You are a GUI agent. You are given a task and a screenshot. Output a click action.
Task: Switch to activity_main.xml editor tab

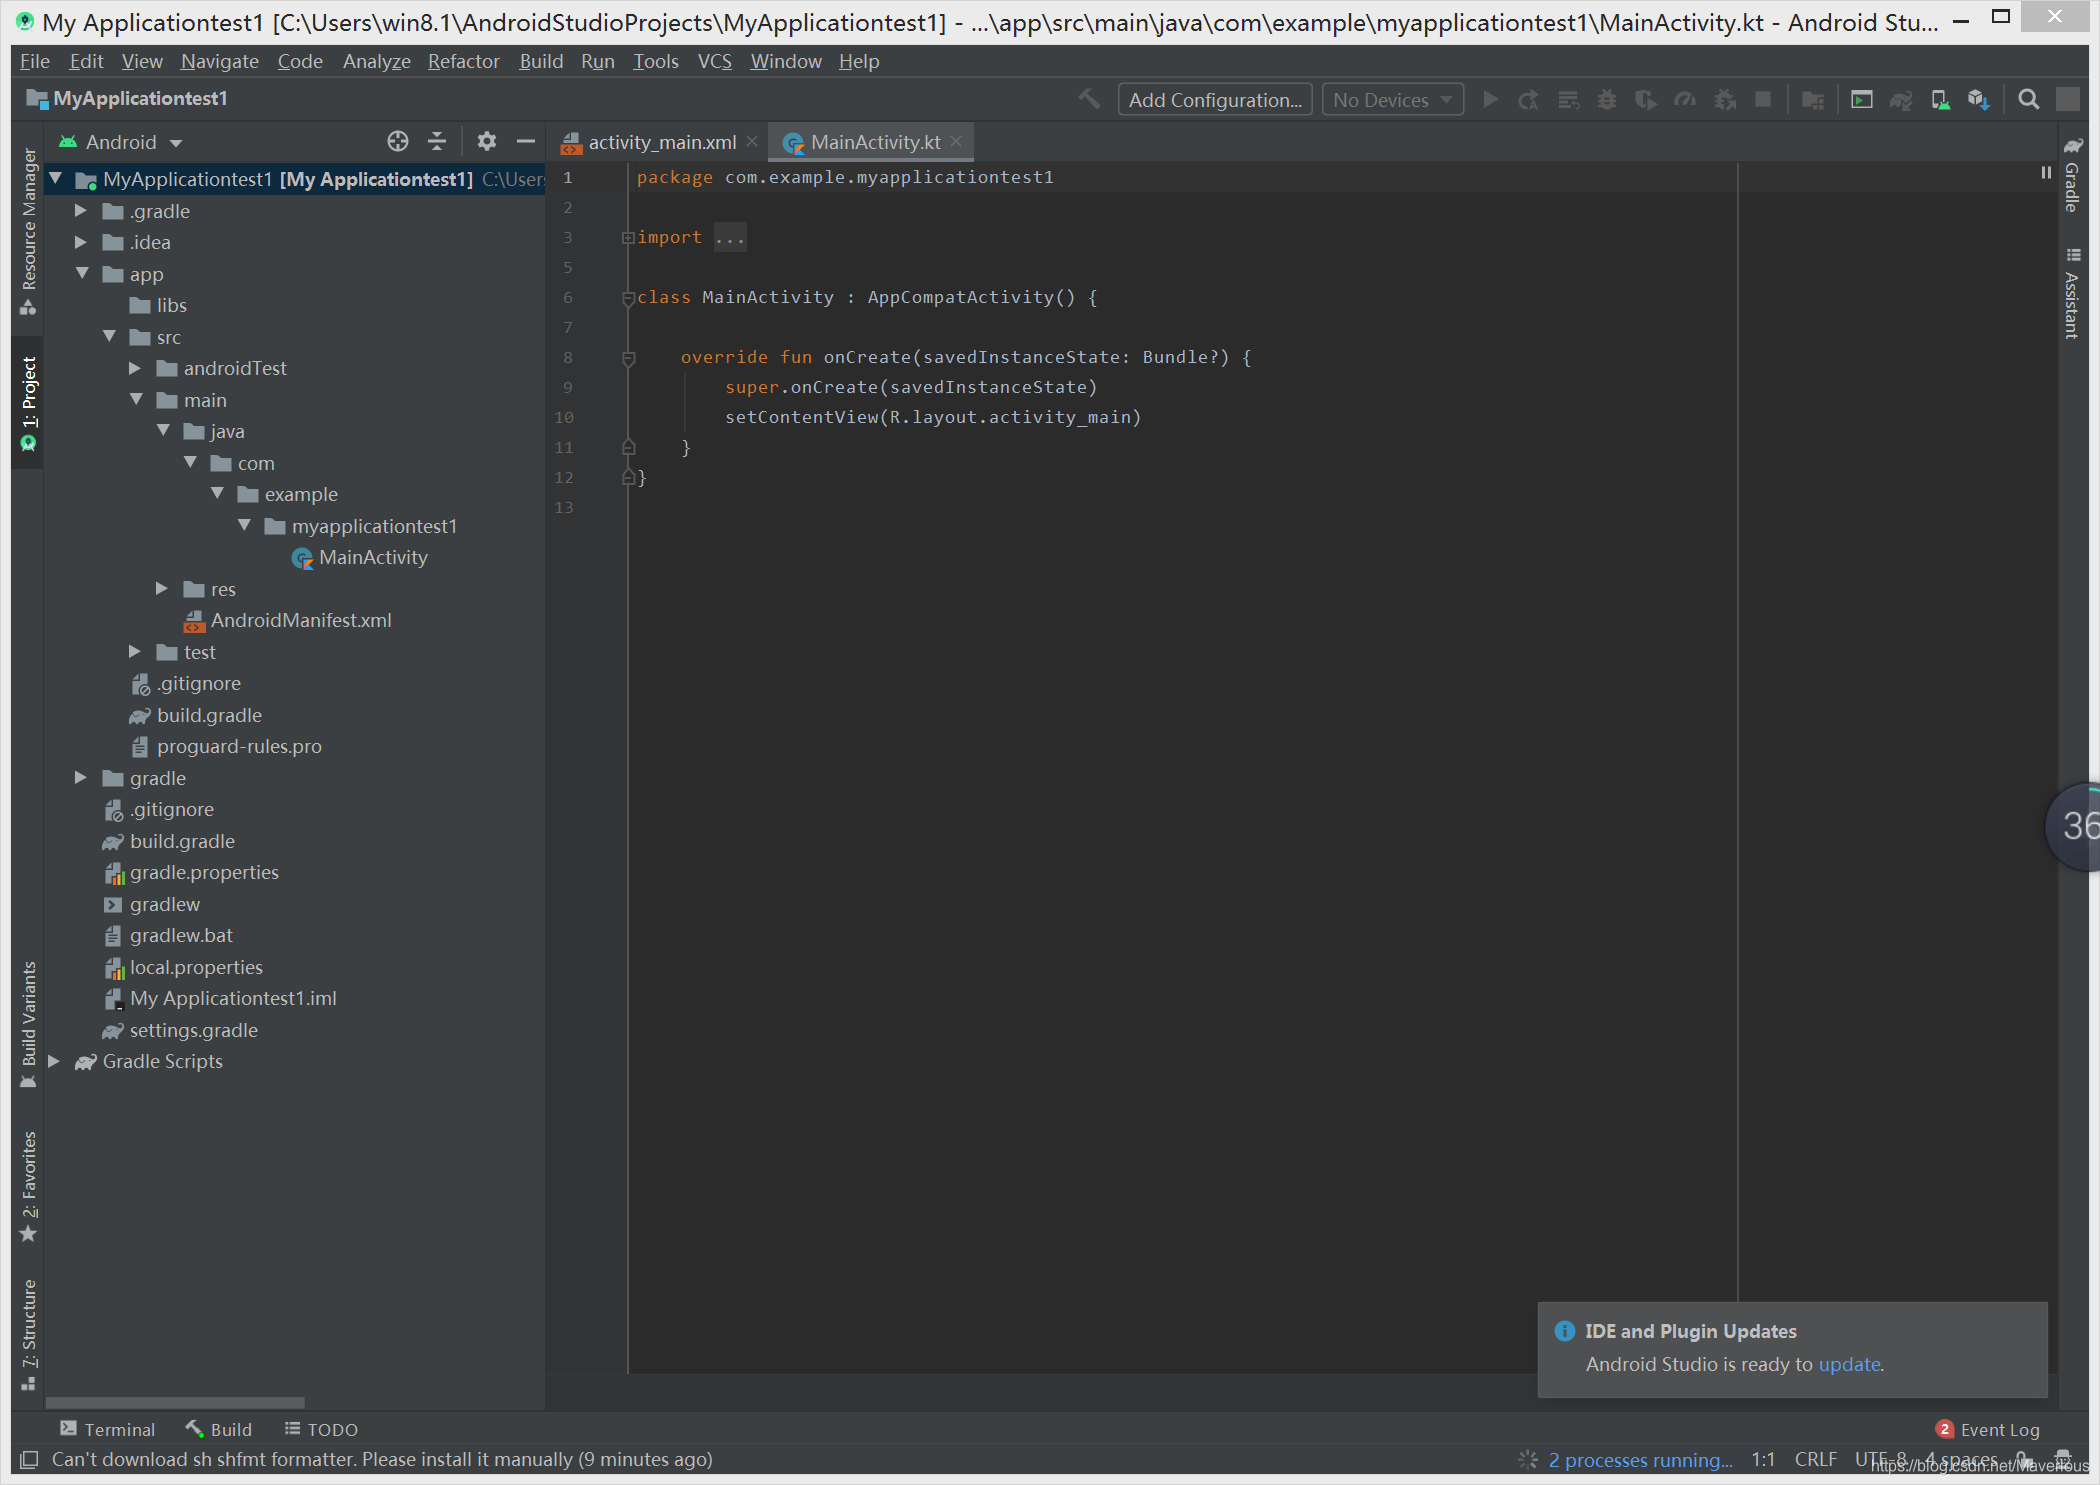pos(661,142)
